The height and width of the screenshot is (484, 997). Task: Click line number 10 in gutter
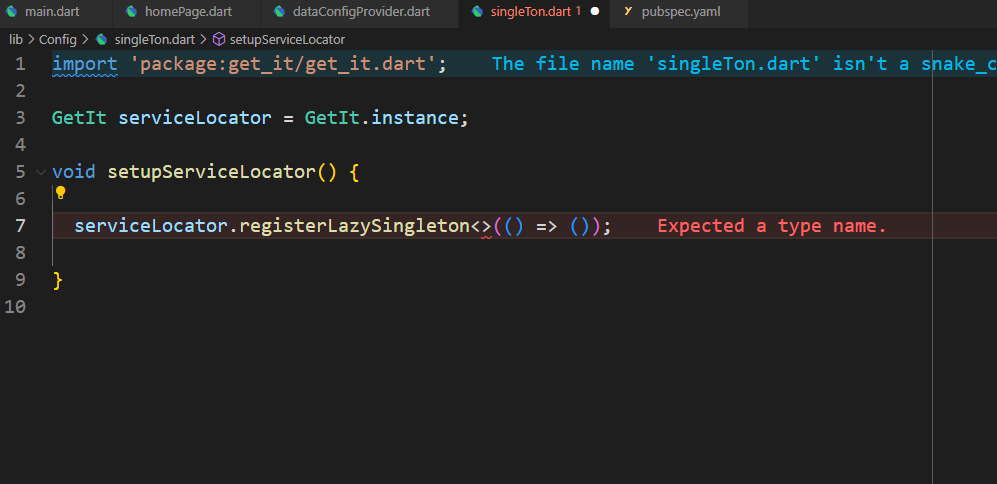point(15,307)
